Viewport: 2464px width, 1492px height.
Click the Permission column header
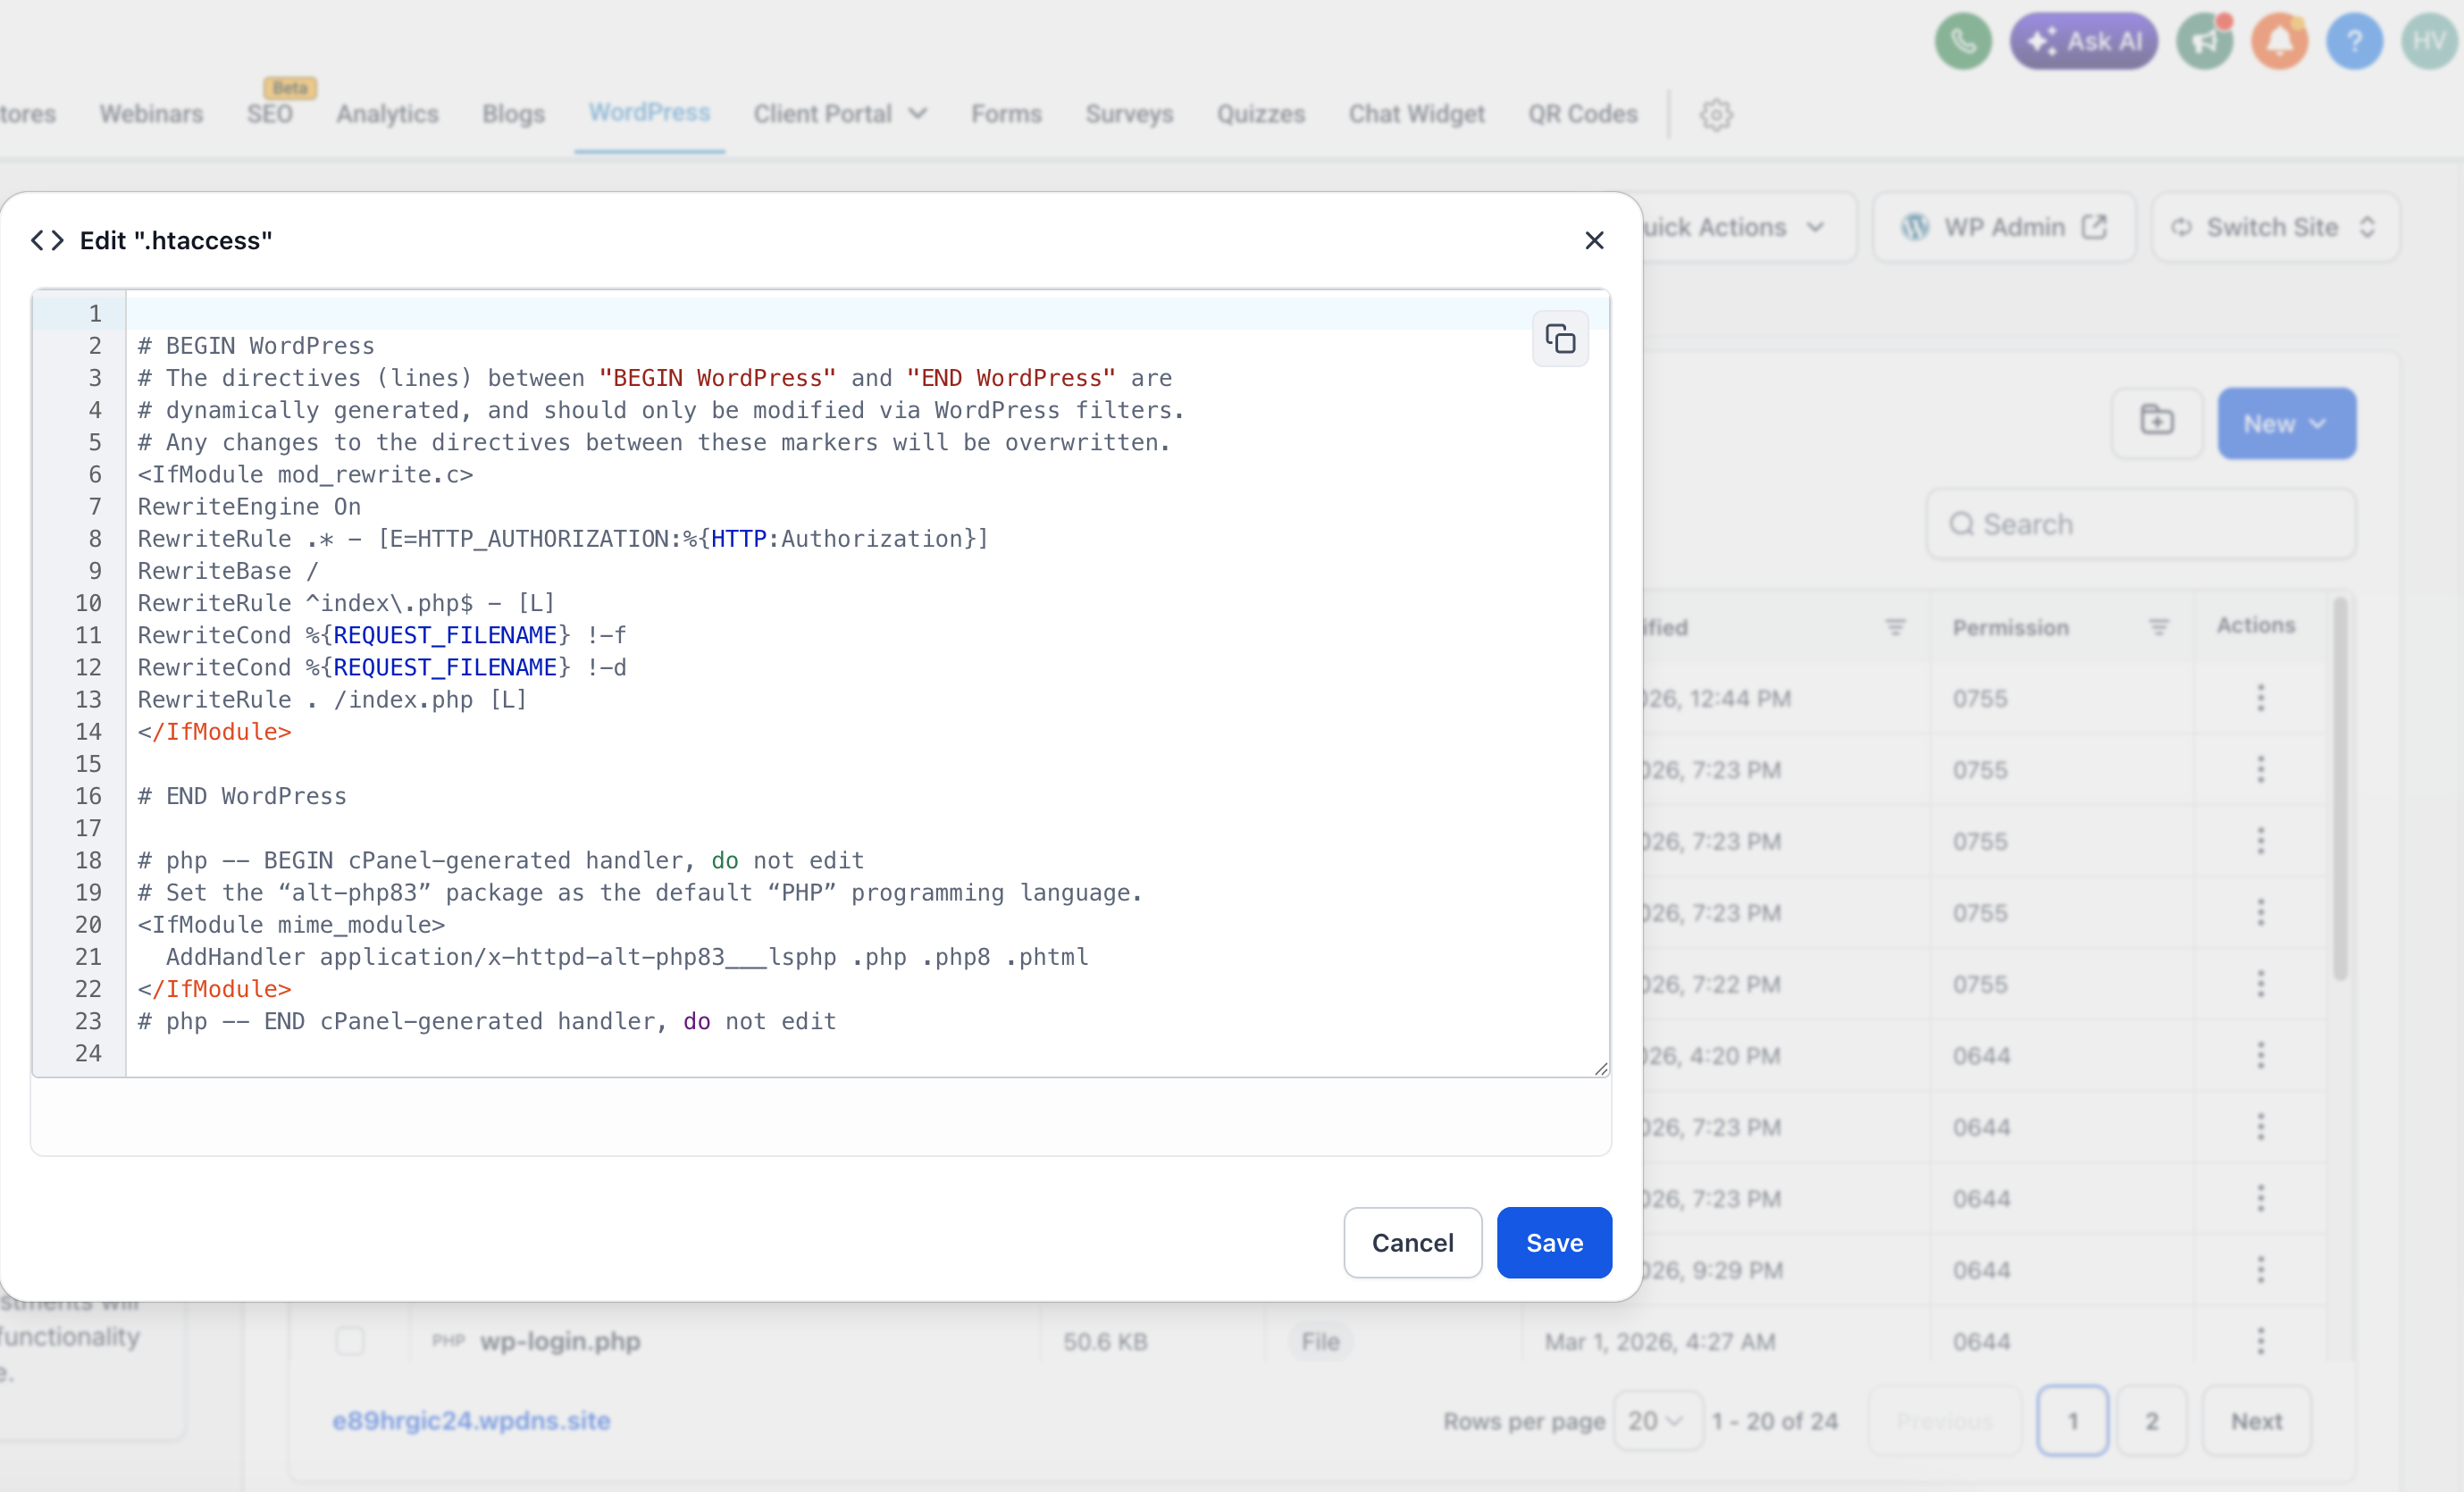2010,628
